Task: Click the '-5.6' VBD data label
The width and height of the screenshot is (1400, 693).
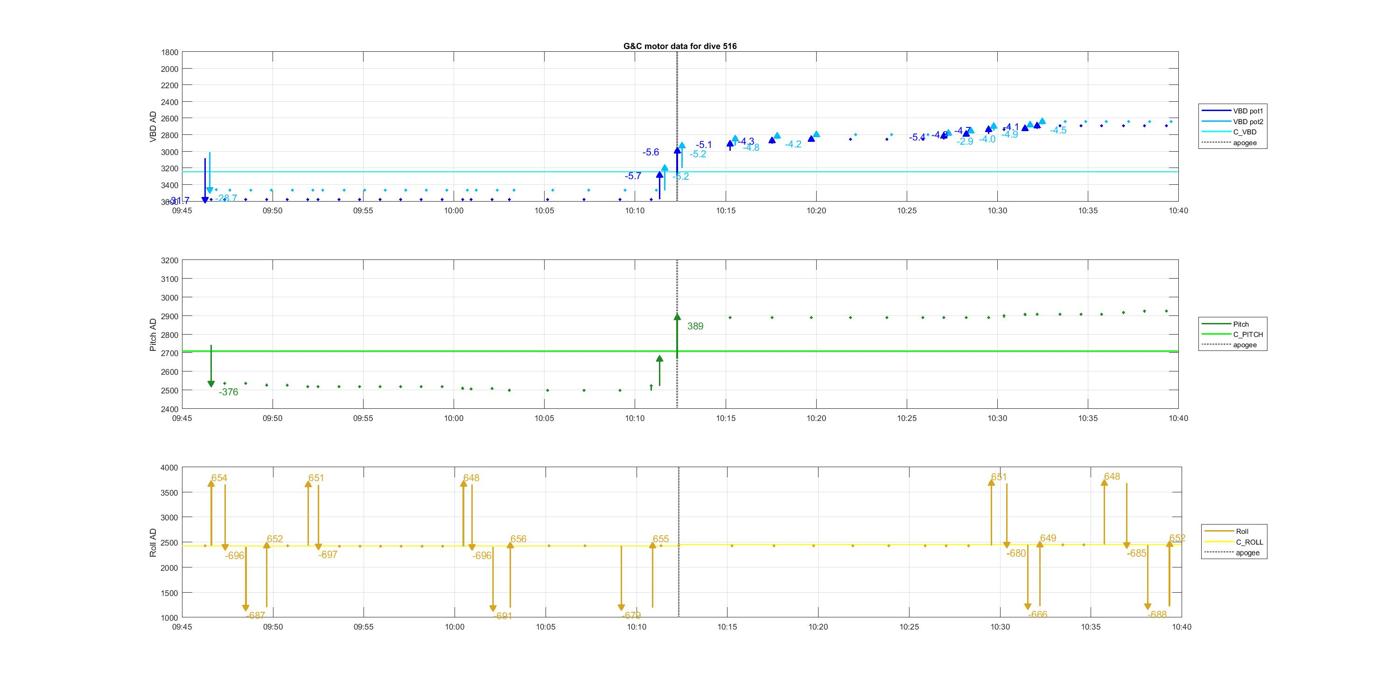Action: pos(651,152)
